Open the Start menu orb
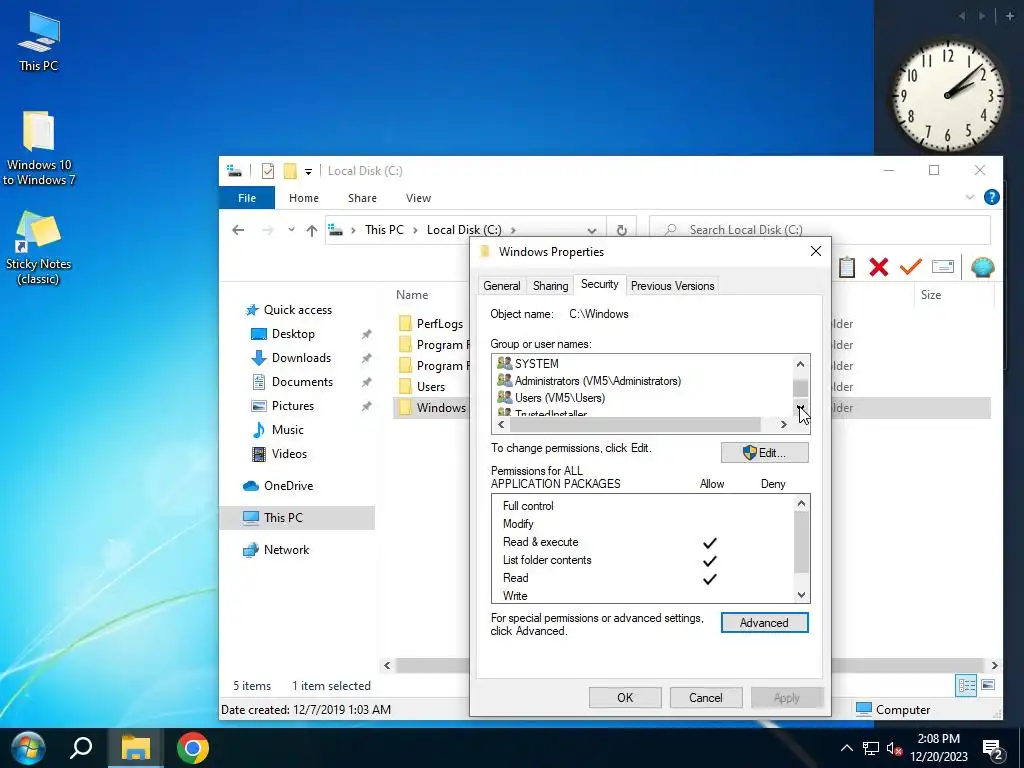Image resolution: width=1024 pixels, height=768 pixels. [x=29, y=748]
